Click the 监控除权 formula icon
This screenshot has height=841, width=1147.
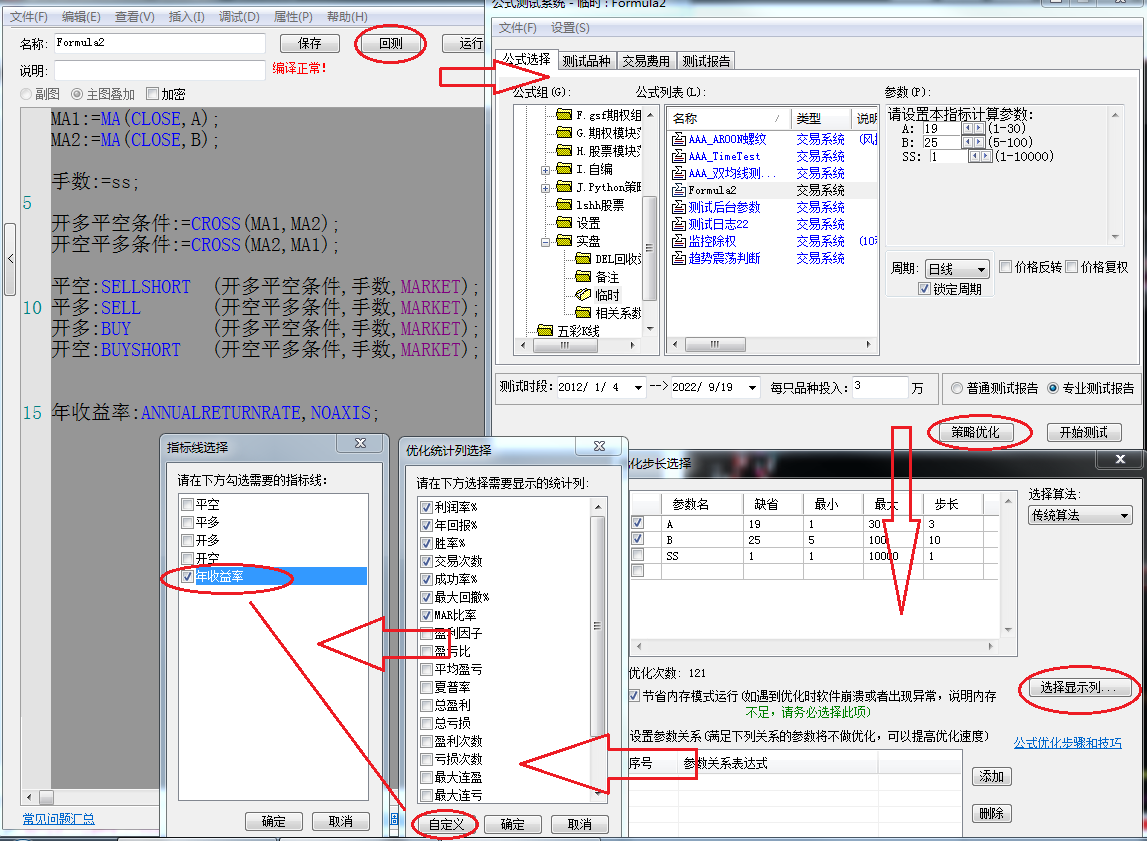tap(679, 241)
